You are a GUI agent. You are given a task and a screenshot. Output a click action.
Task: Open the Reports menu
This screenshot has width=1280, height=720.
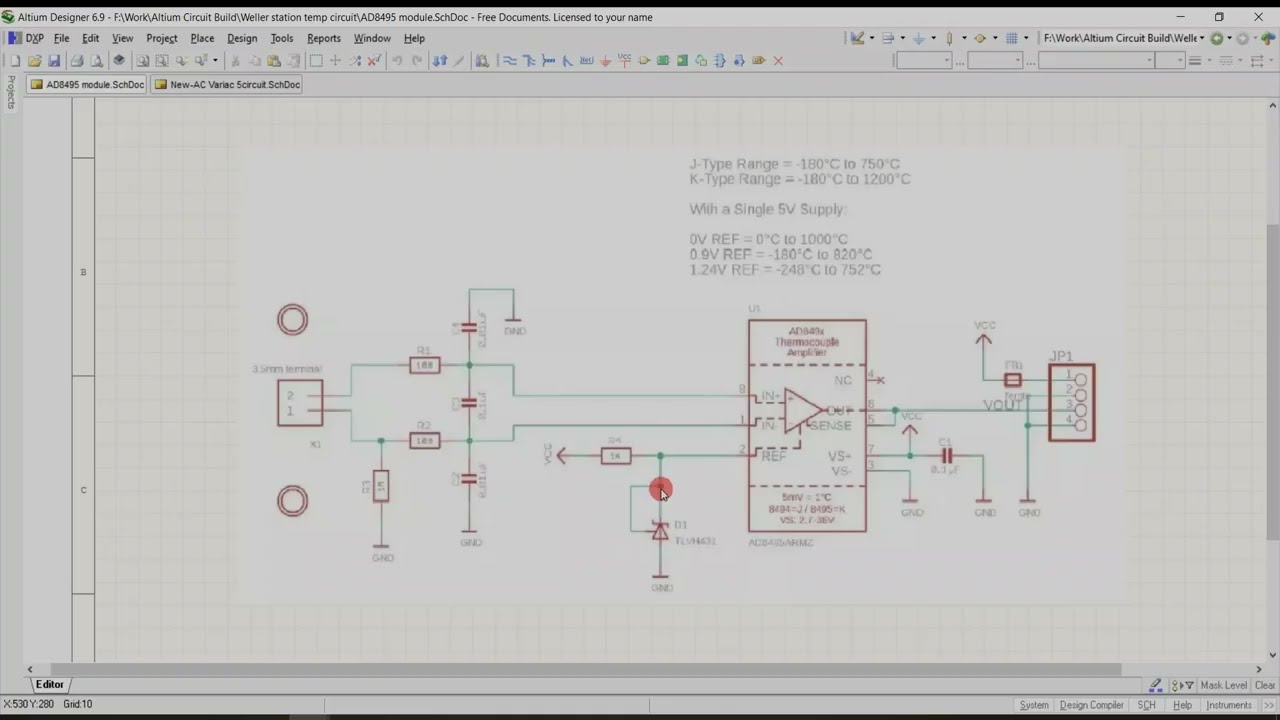tap(324, 38)
